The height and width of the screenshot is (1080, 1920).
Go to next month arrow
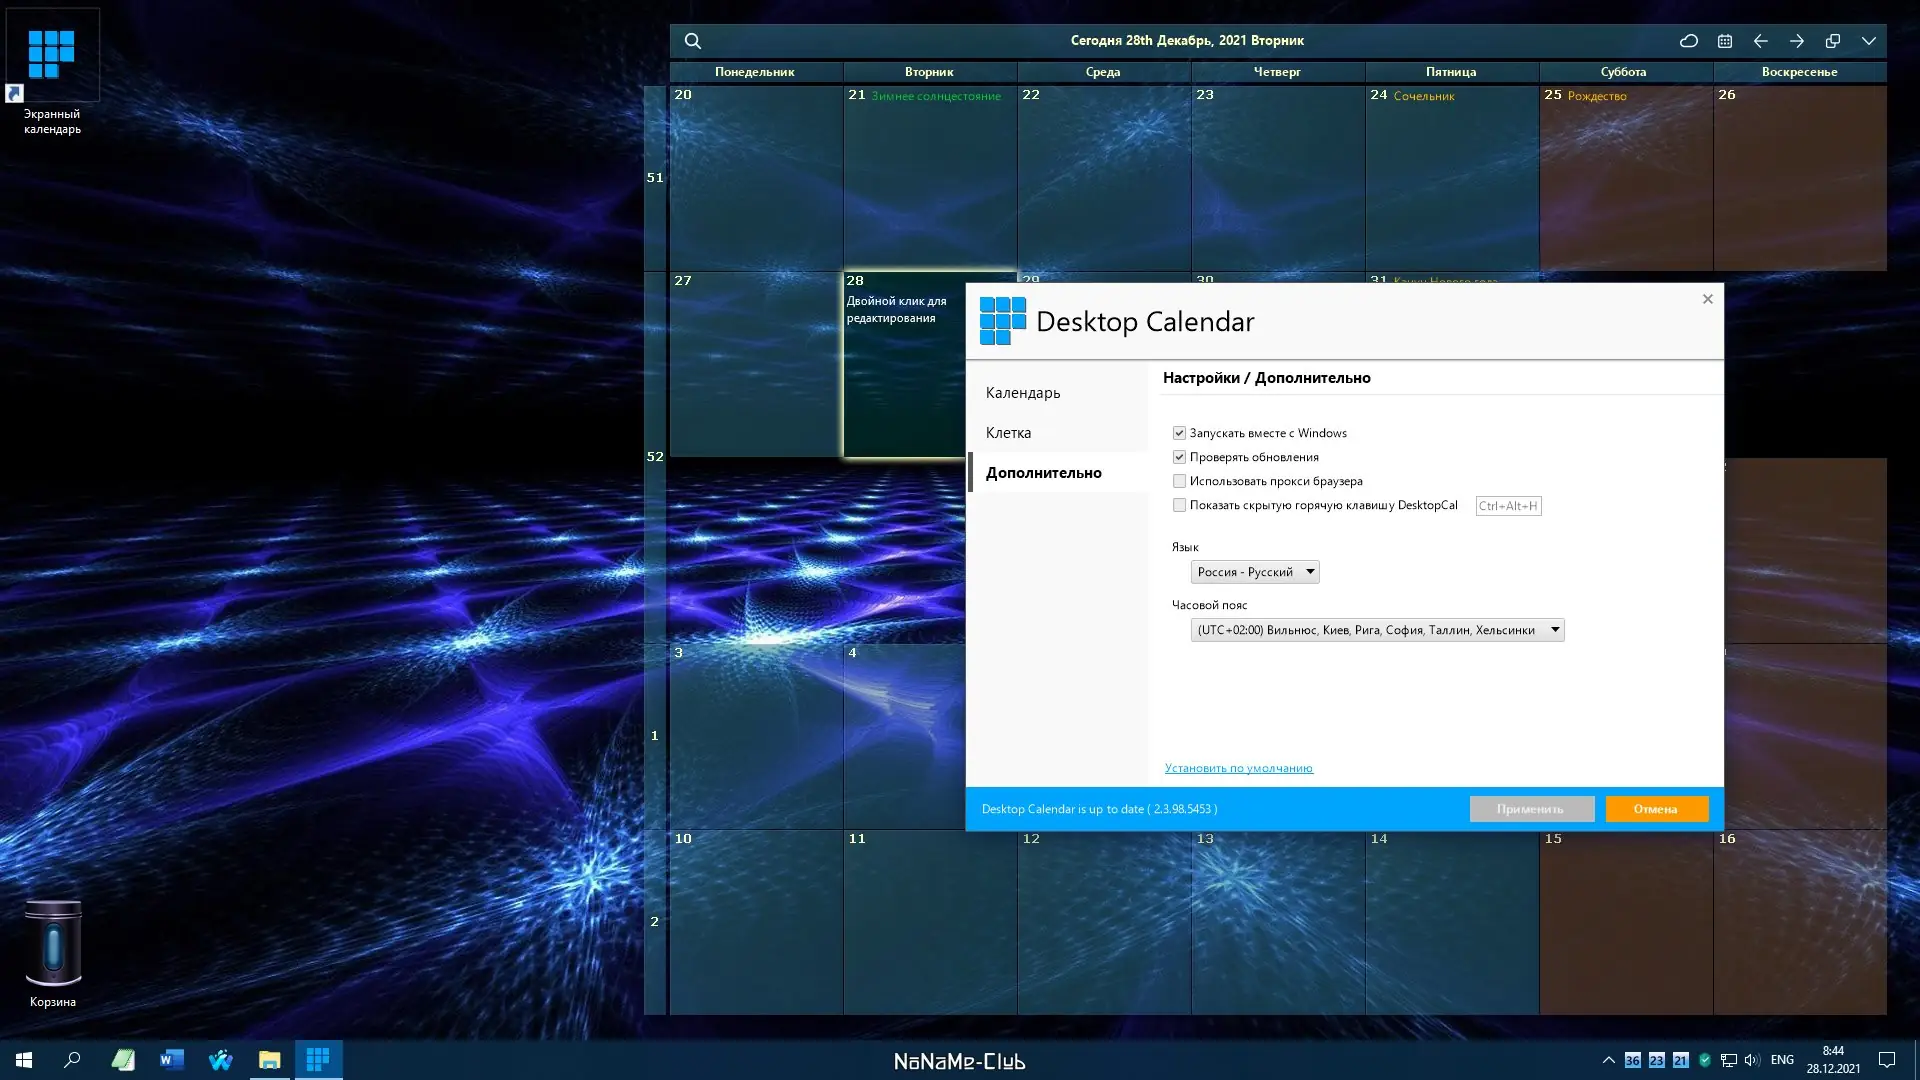coord(1797,41)
